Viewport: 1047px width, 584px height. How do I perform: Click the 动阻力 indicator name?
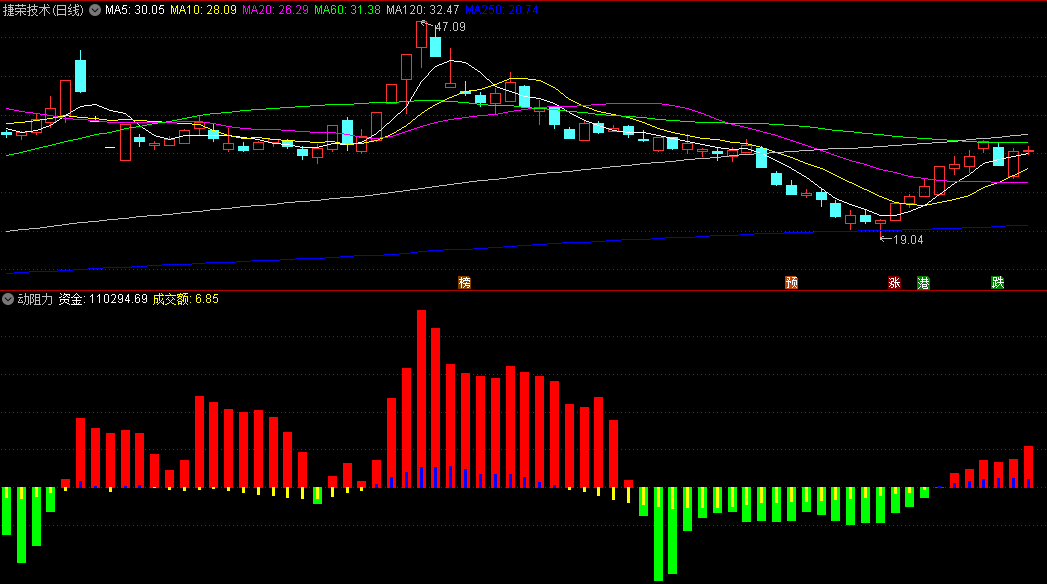pos(35,299)
